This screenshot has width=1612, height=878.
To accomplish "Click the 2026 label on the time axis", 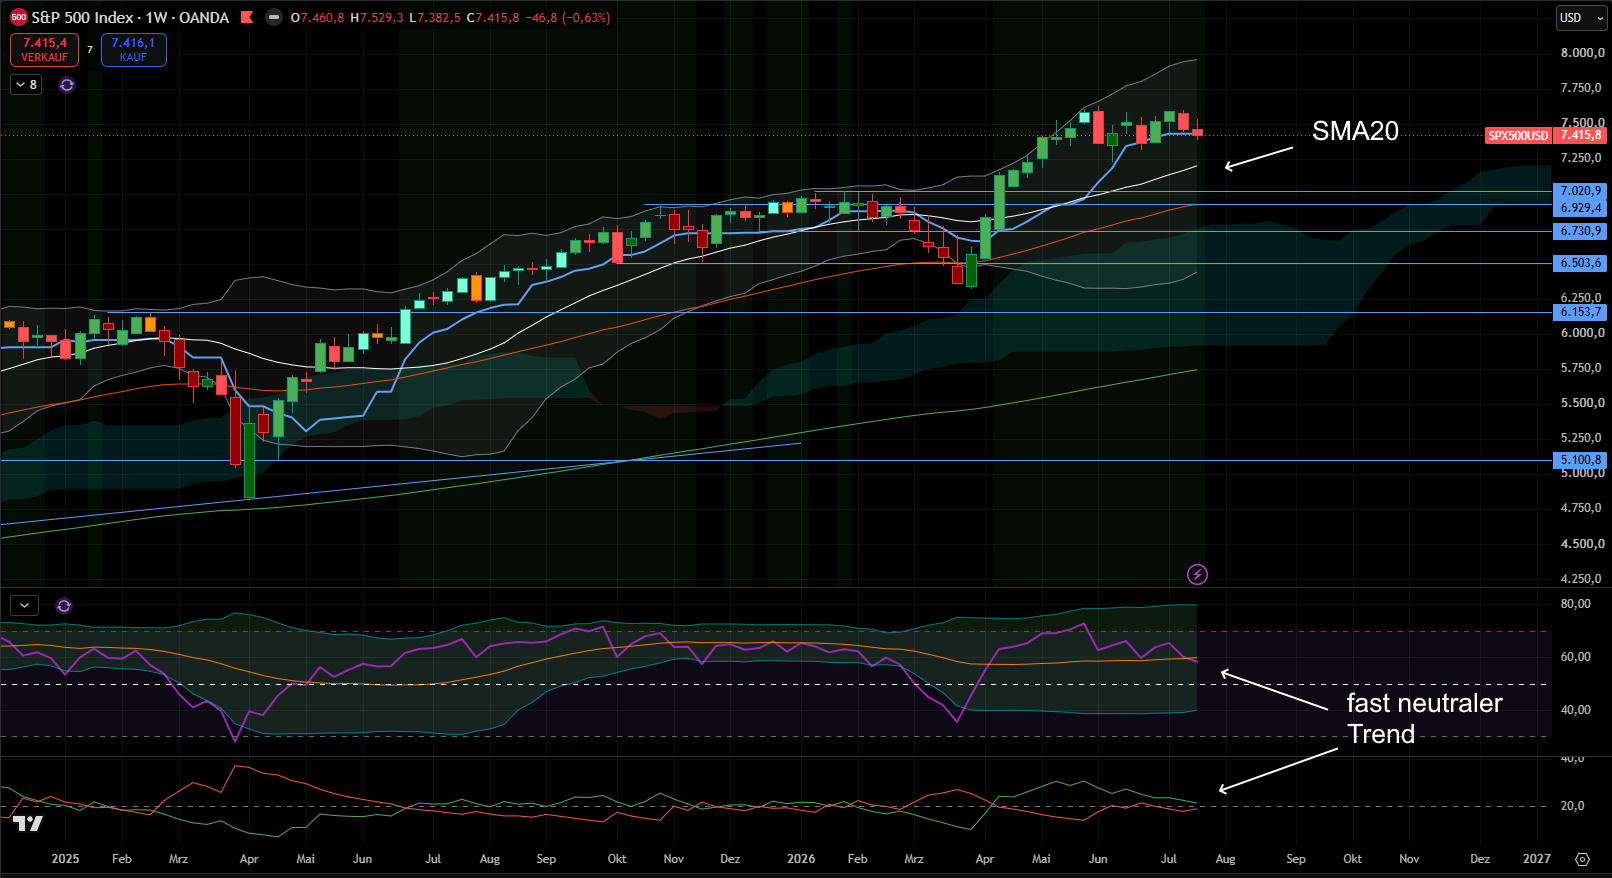I will point(801,859).
